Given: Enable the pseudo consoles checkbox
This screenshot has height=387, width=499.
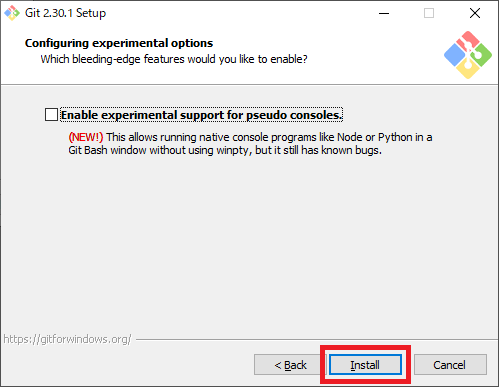Looking at the screenshot, I should [x=51, y=115].
